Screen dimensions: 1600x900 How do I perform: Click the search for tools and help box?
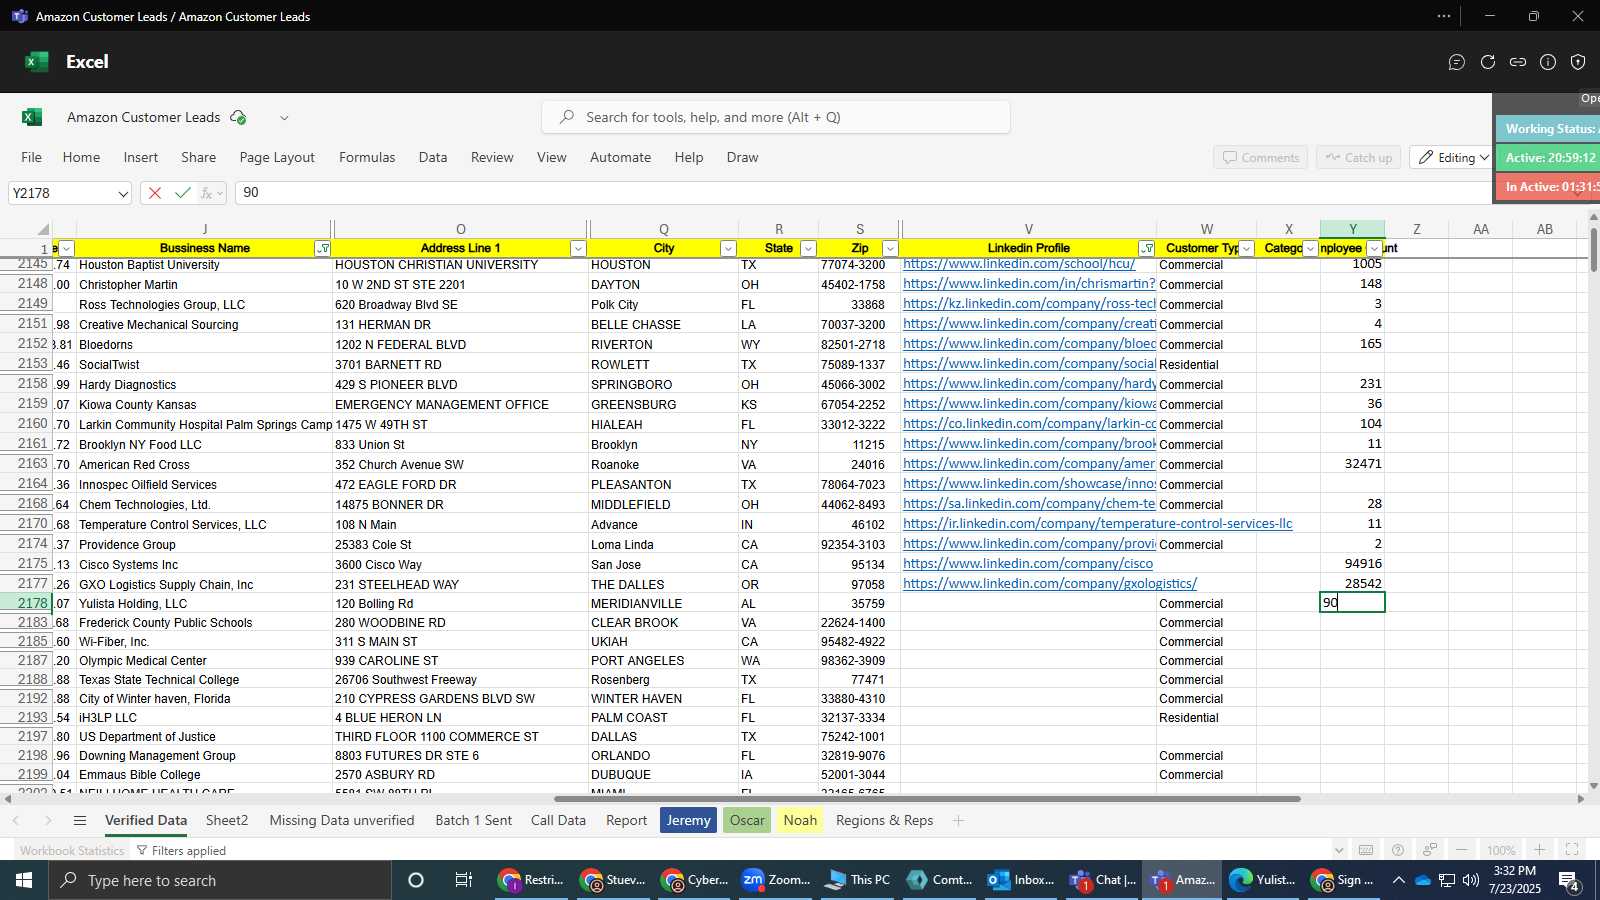(x=776, y=117)
